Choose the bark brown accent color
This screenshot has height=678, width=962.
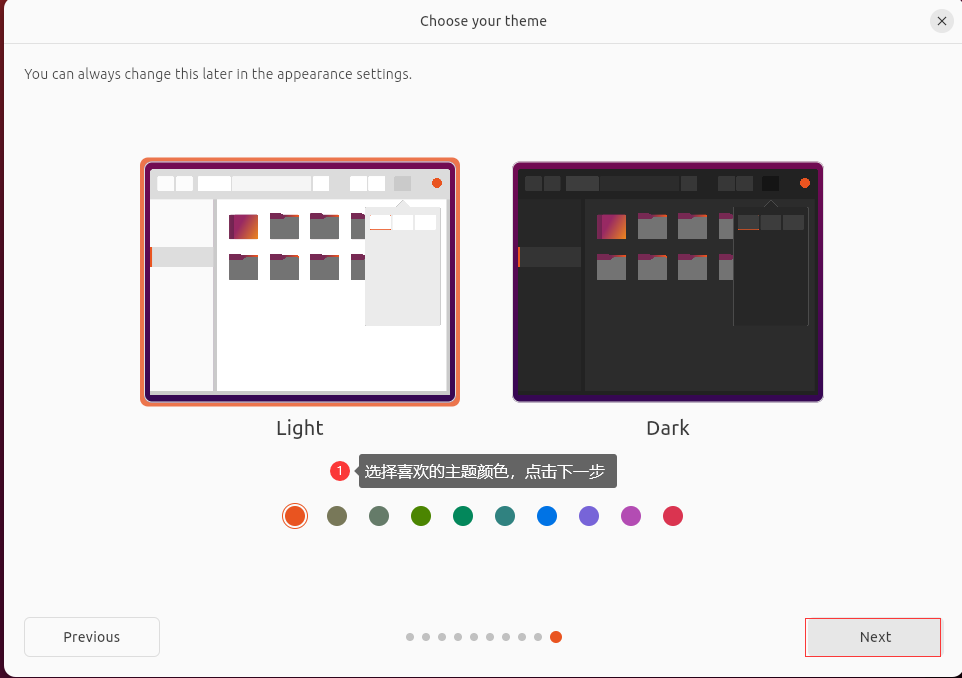[x=337, y=516]
